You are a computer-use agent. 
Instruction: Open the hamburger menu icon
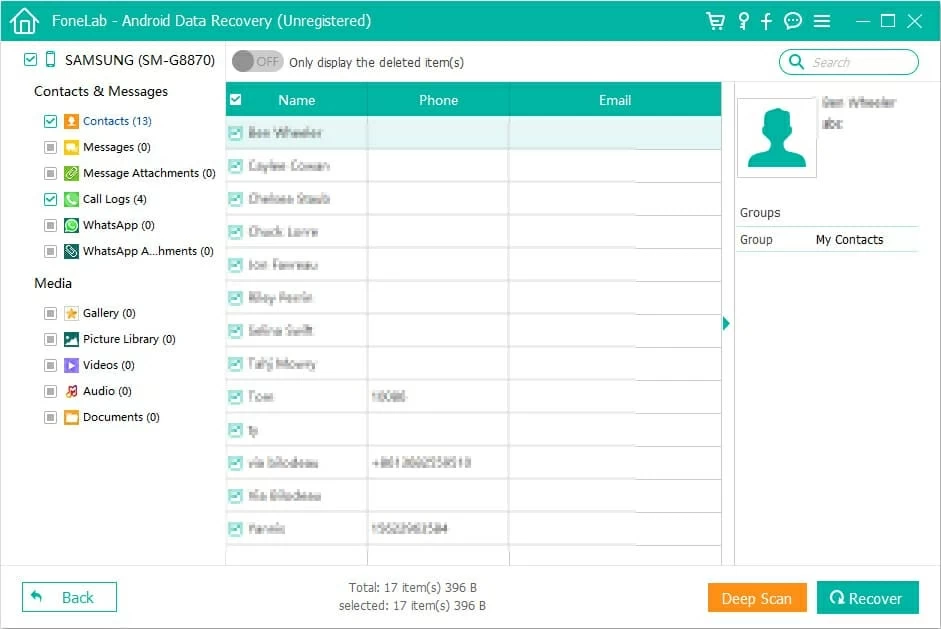(x=822, y=21)
